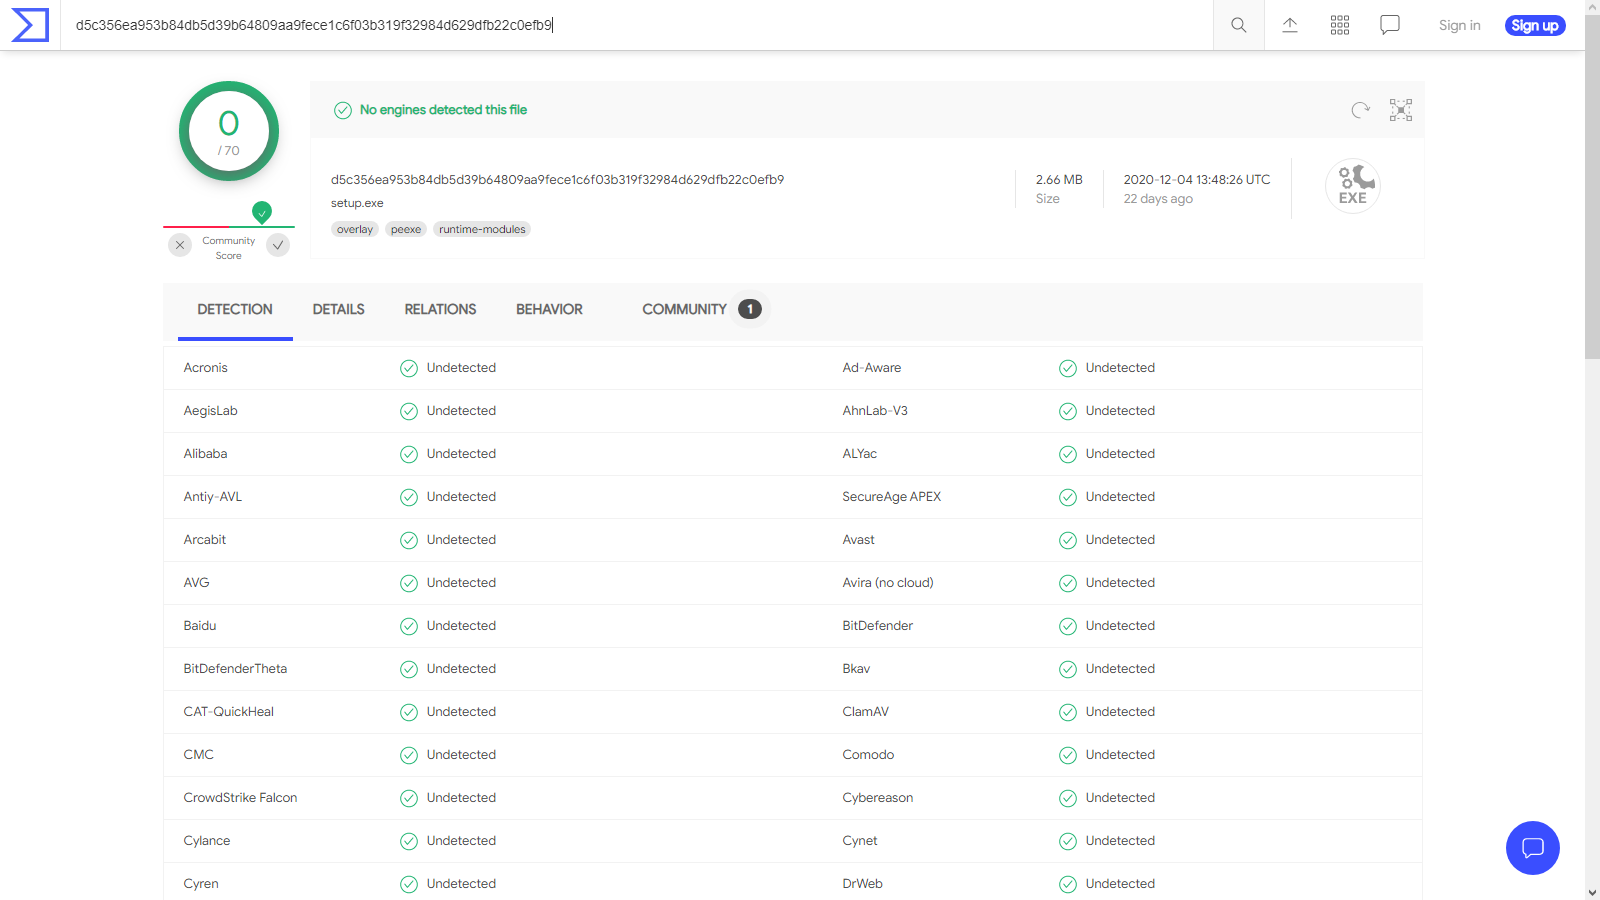Click the search magnifier icon
This screenshot has width=1600, height=900.
pos(1238,25)
